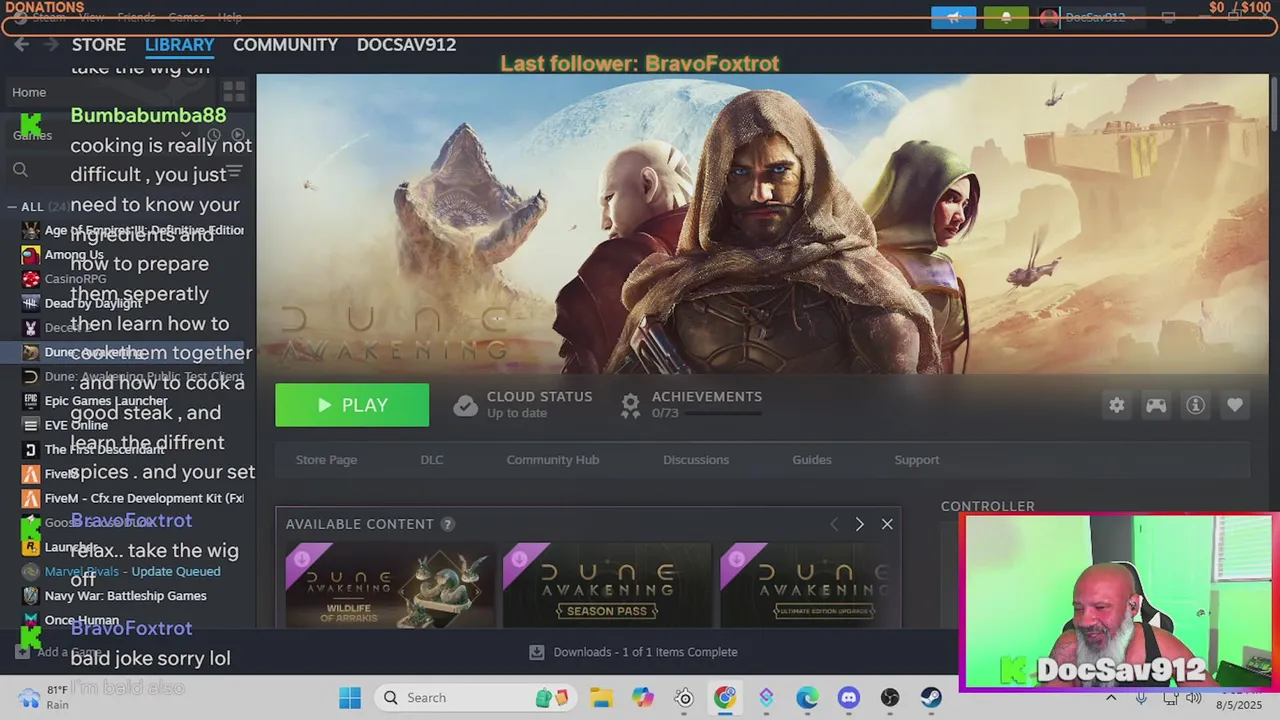Click the library search magnifier icon

pyautogui.click(x=20, y=171)
